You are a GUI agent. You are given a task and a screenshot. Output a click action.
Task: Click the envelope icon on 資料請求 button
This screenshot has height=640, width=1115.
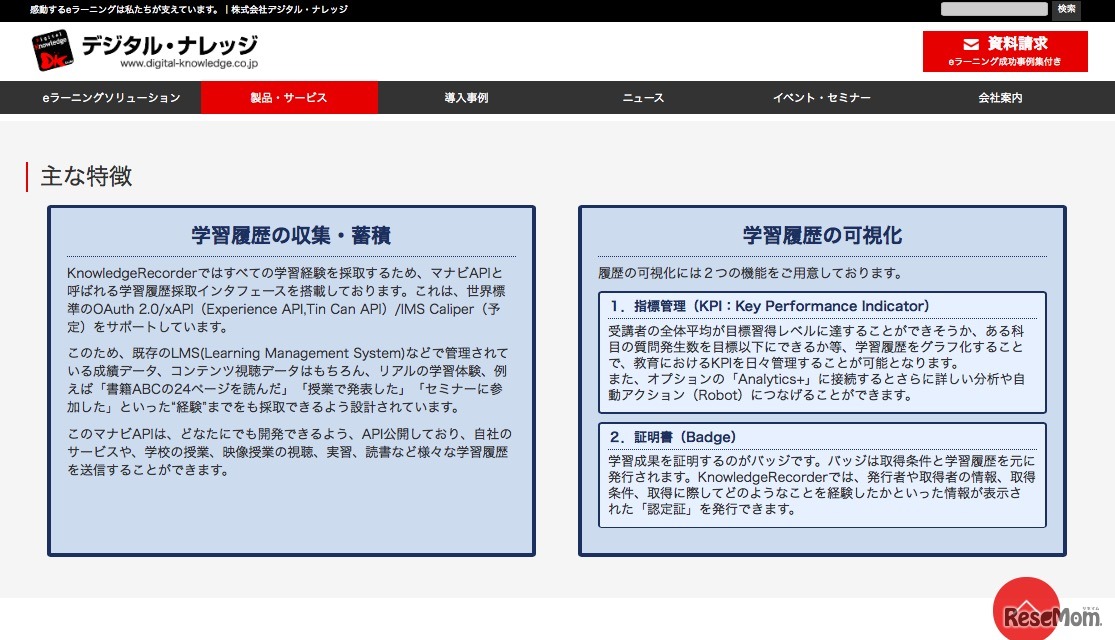coord(970,44)
